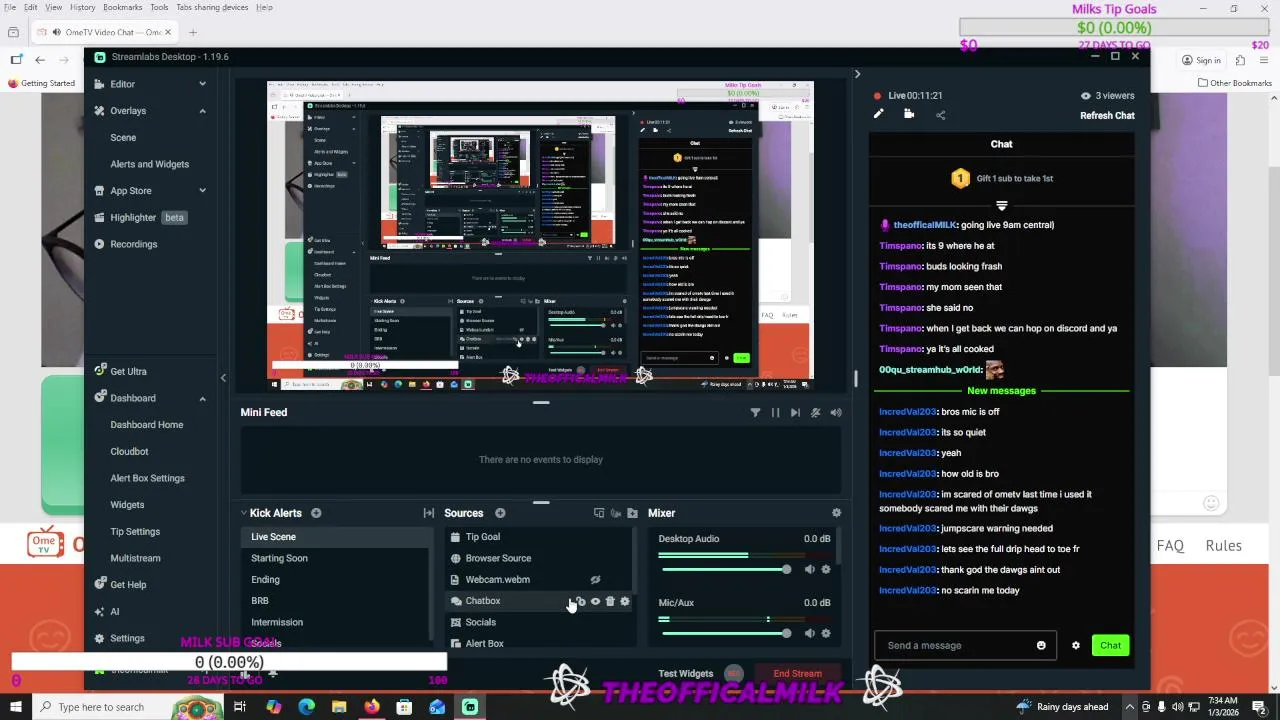Open chat settings gear icon
This screenshot has width=1280, height=720.
point(1076,645)
